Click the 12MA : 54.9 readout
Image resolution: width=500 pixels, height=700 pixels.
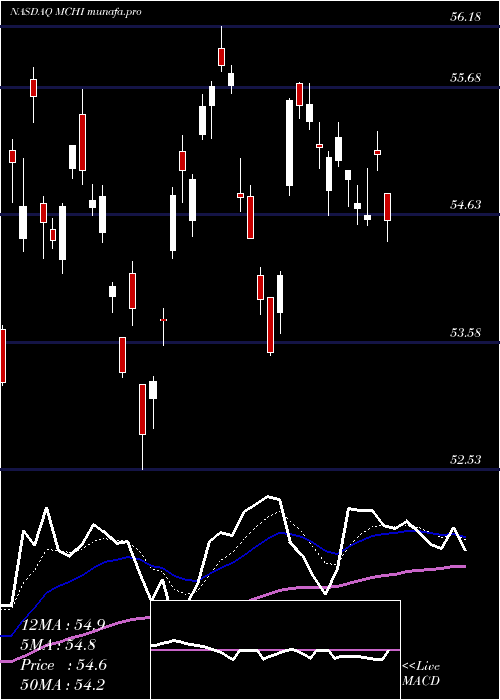tap(63, 625)
